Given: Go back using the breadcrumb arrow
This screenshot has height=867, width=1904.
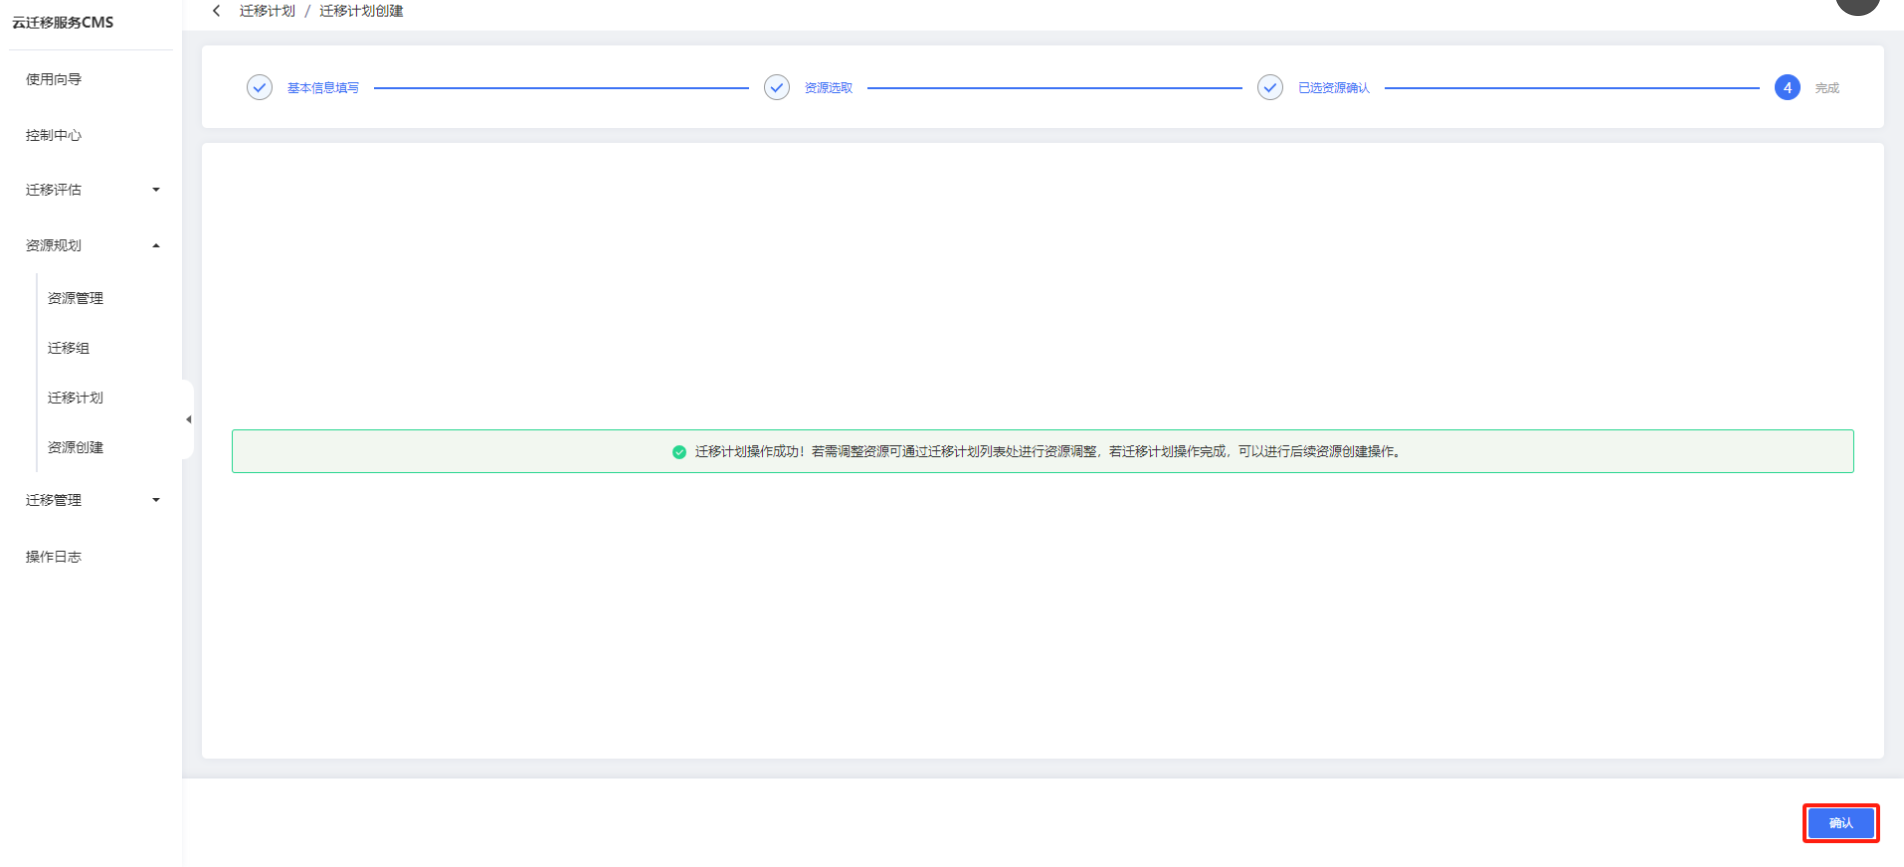Looking at the screenshot, I should click(216, 11).
